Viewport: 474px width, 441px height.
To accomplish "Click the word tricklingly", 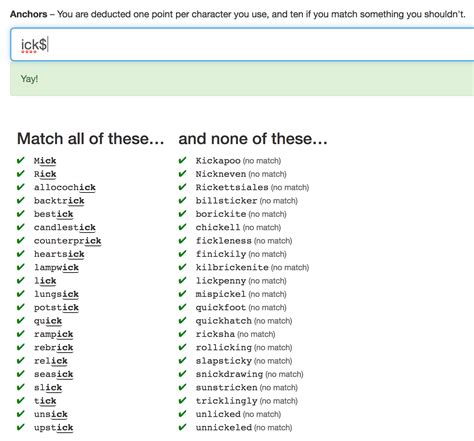I will (226, 401).
